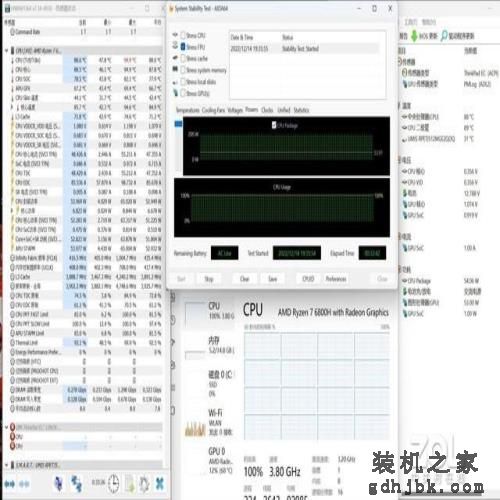Expand the core temperatures row in HWiNFO
The height and width of the screenshot is (500, 500).
coord(12,107)
